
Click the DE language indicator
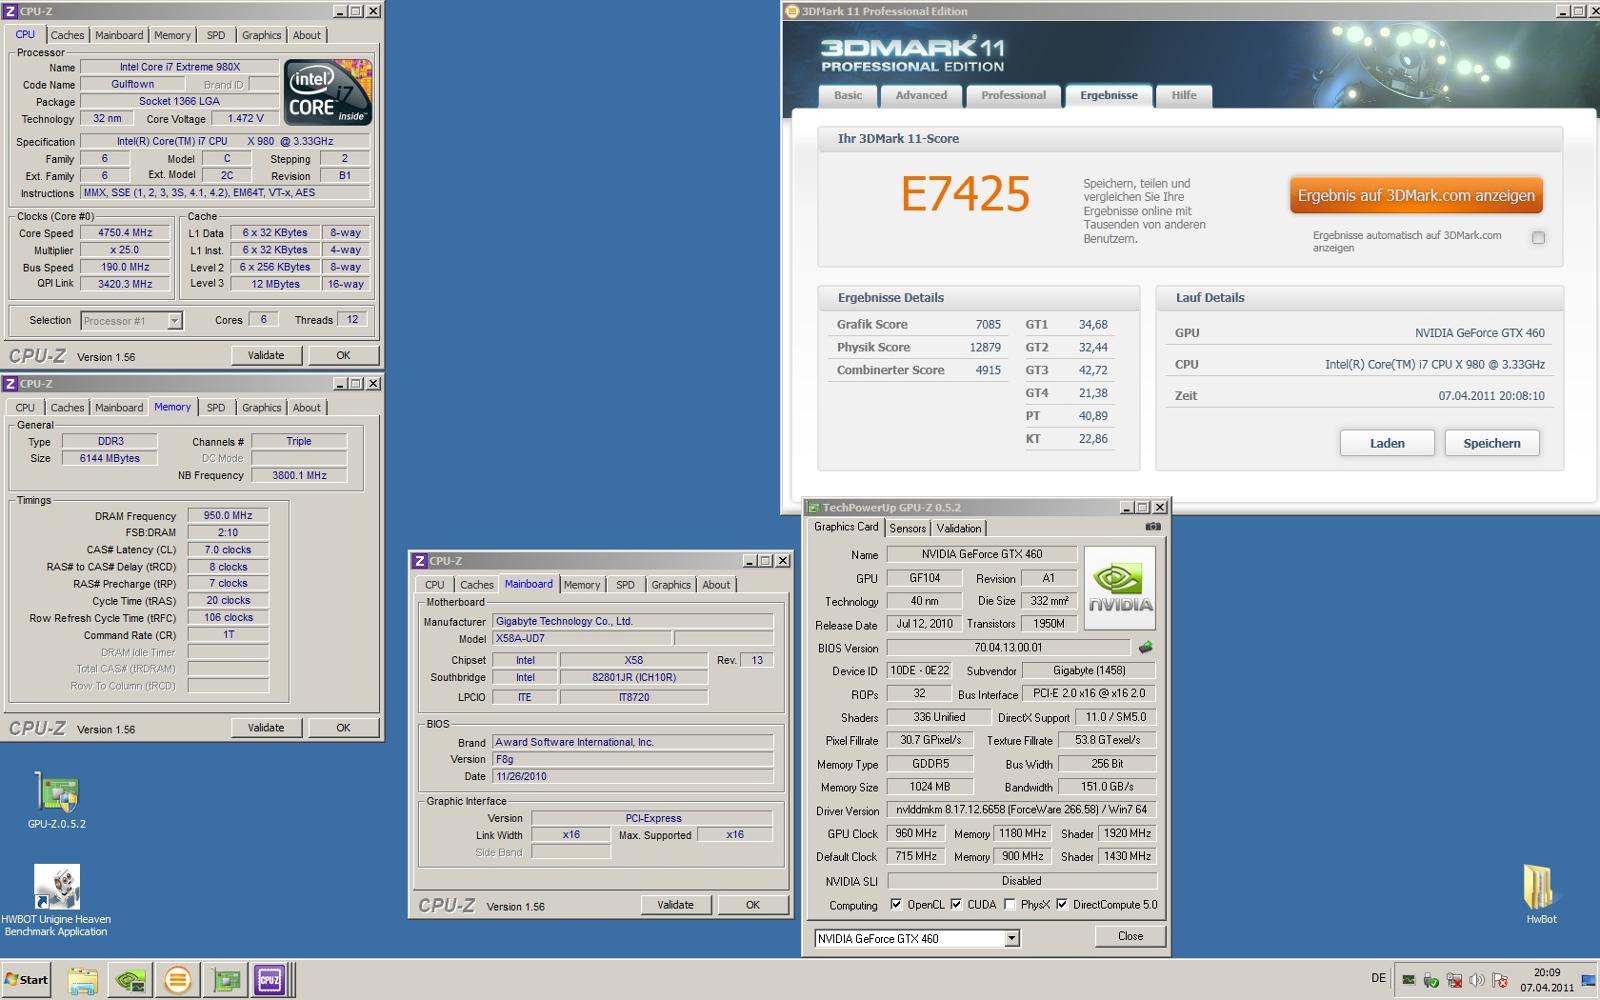(1378, 978)
